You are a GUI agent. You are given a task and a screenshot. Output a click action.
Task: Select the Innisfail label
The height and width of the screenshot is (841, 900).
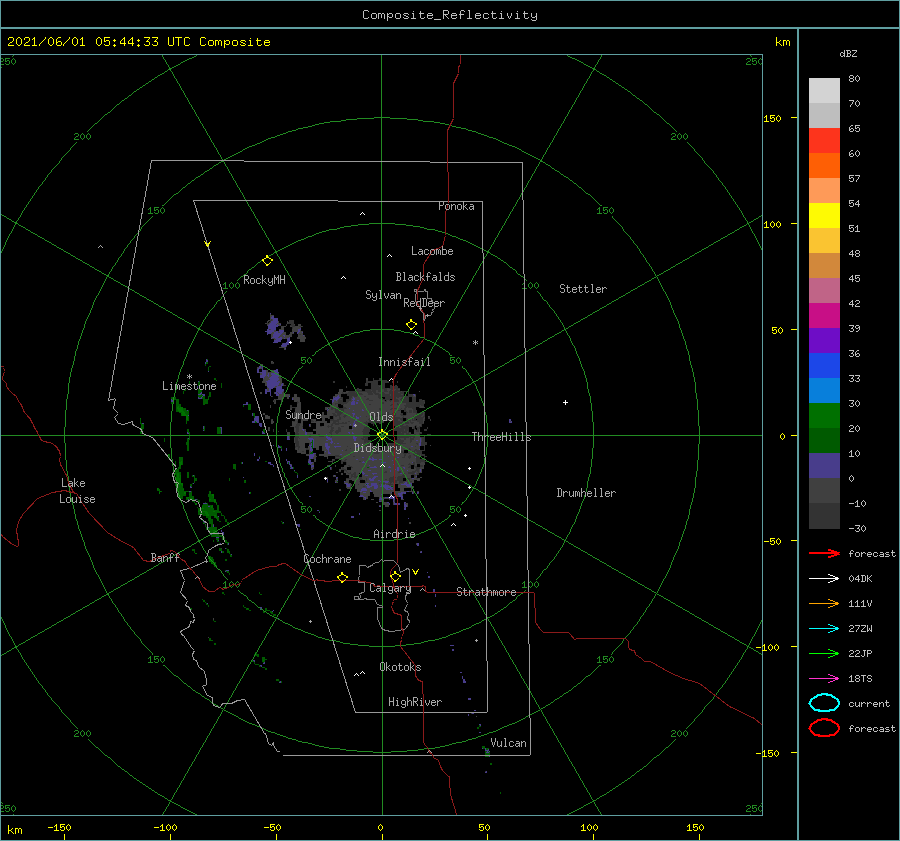pyautogui.click(x=404, y=362)
